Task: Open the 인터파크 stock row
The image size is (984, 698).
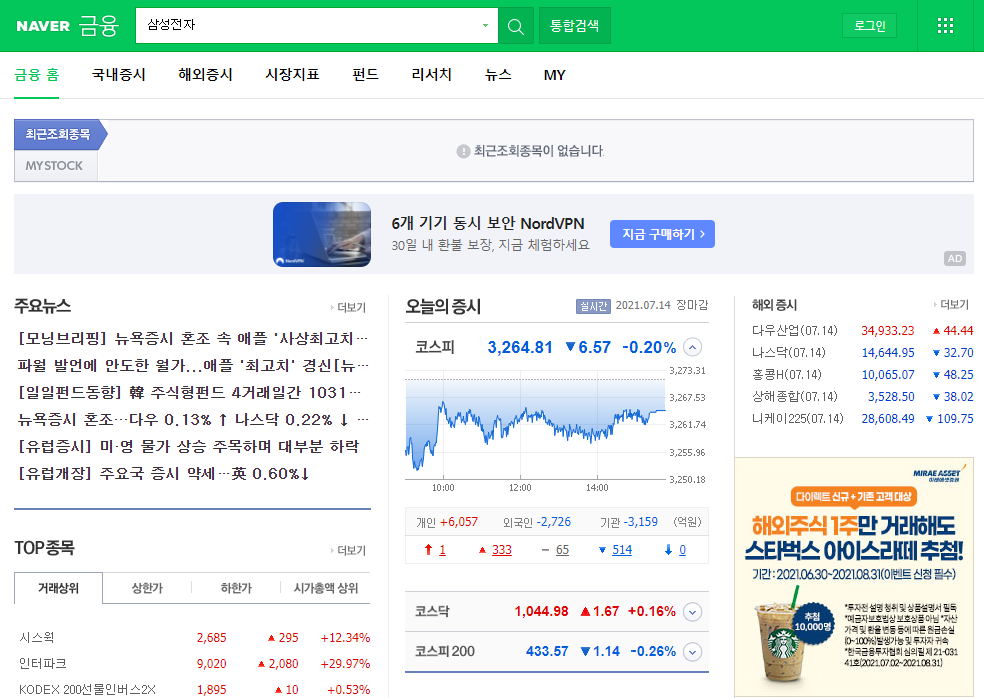Action: click(x=195, y=663)
